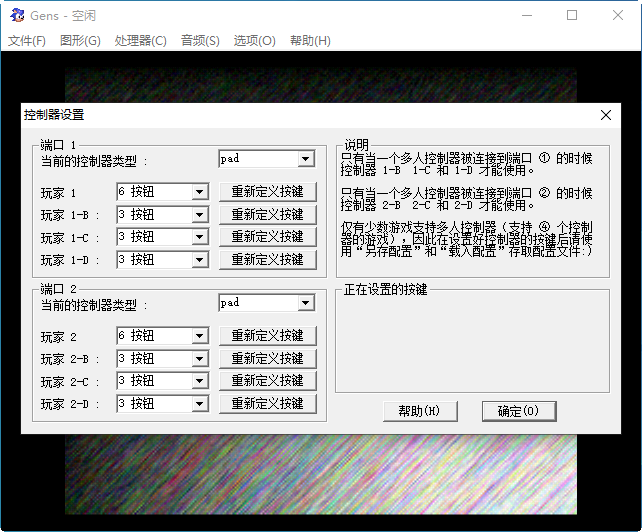Redefine keys for 玩家 1-C

(x=267, y=237)
